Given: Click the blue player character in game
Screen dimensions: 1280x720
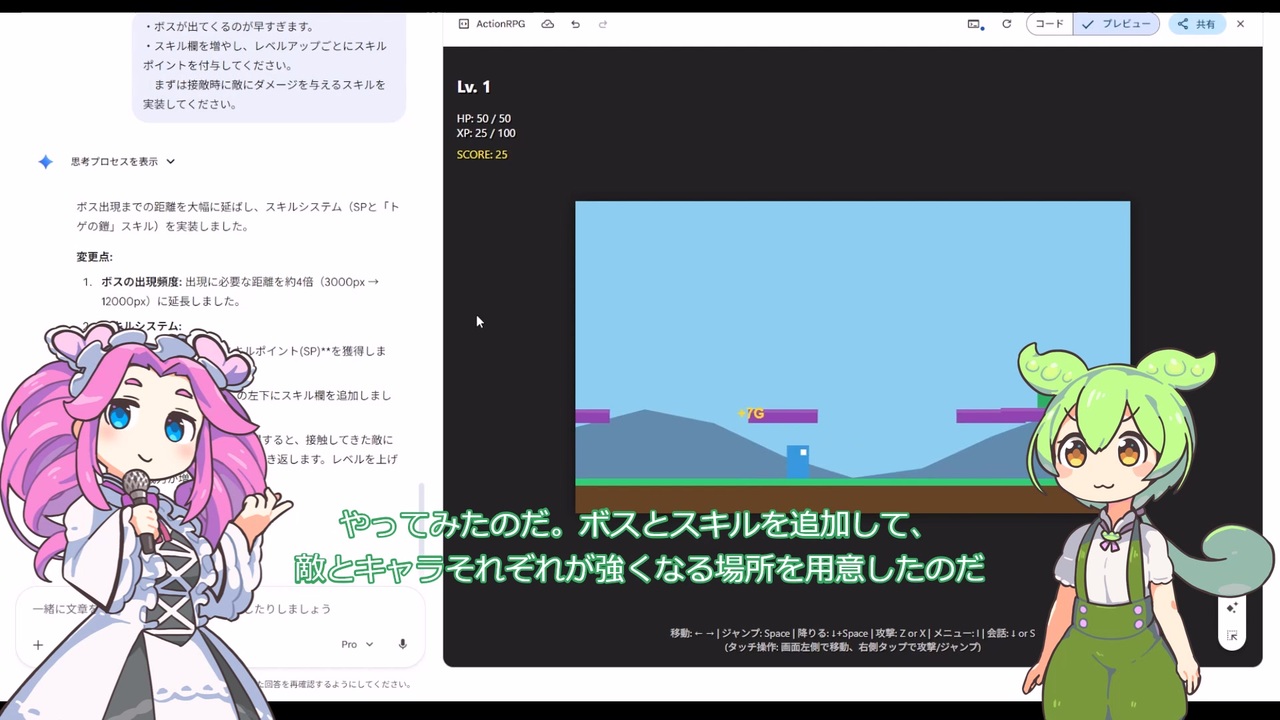Looking at the screenshot, I should point(798,462).
